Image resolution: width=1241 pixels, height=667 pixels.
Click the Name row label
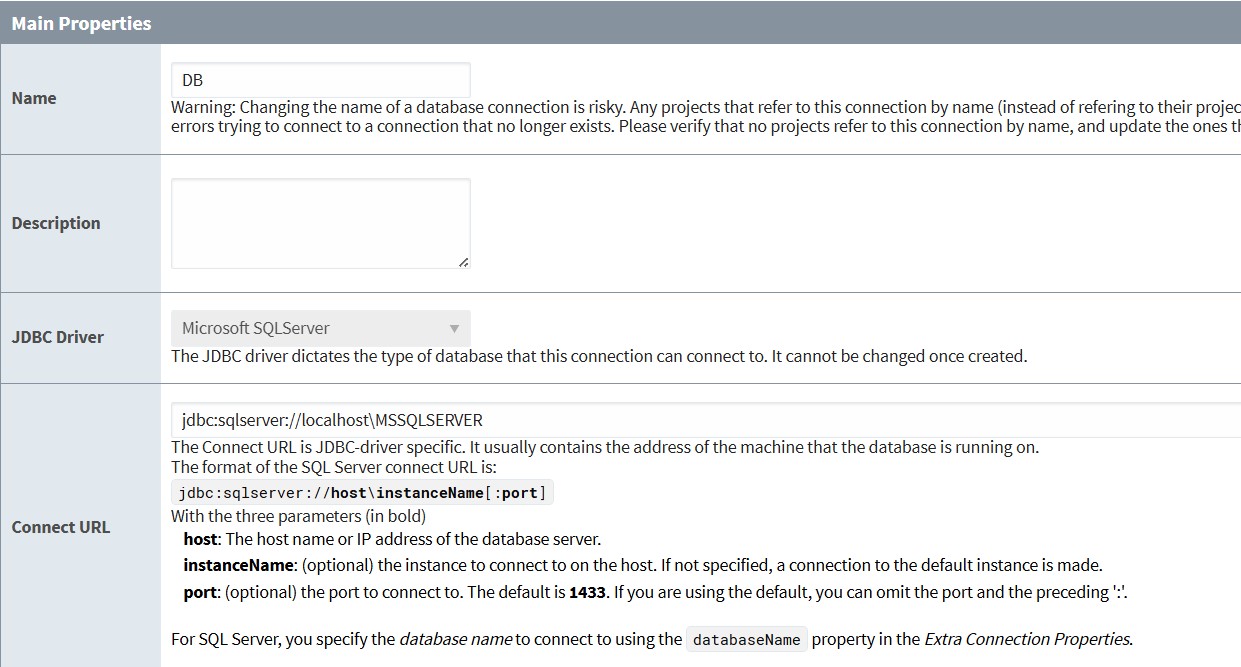pos(34,98)
